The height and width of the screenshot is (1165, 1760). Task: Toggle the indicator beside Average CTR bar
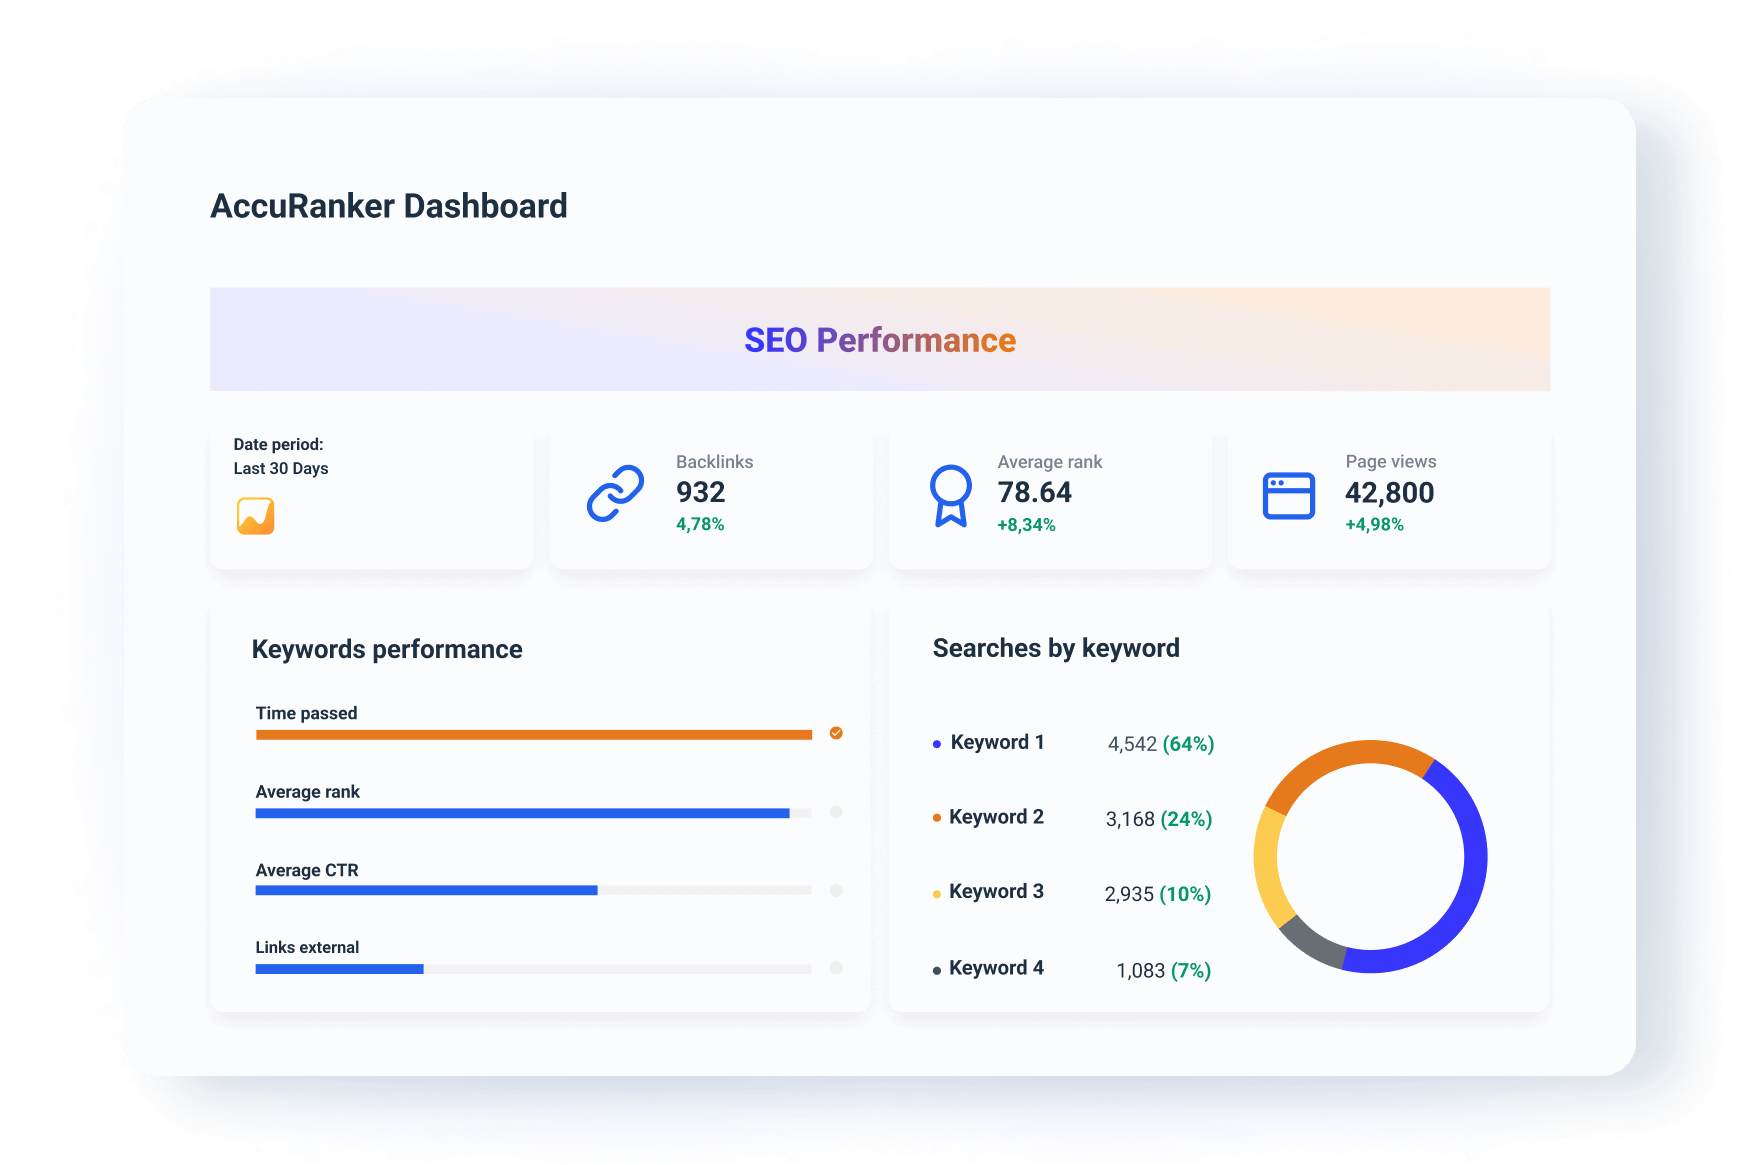tap(836, 890)
